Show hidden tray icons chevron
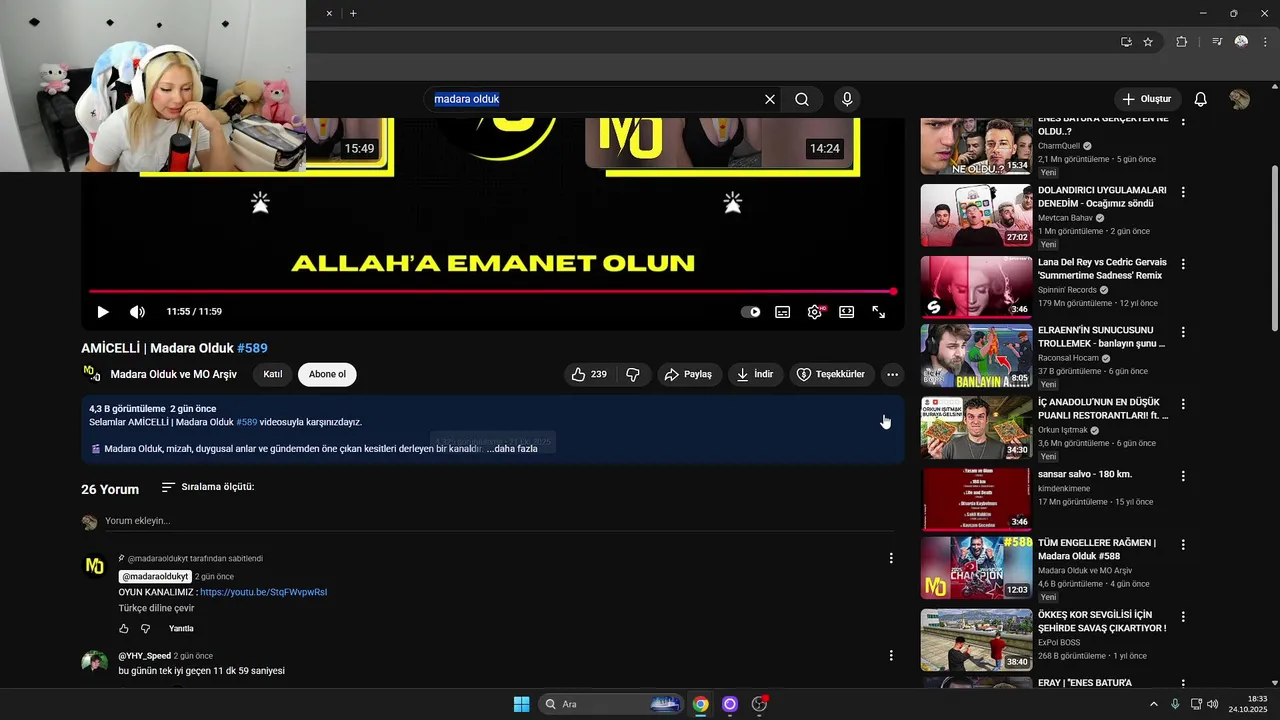 1154,704
